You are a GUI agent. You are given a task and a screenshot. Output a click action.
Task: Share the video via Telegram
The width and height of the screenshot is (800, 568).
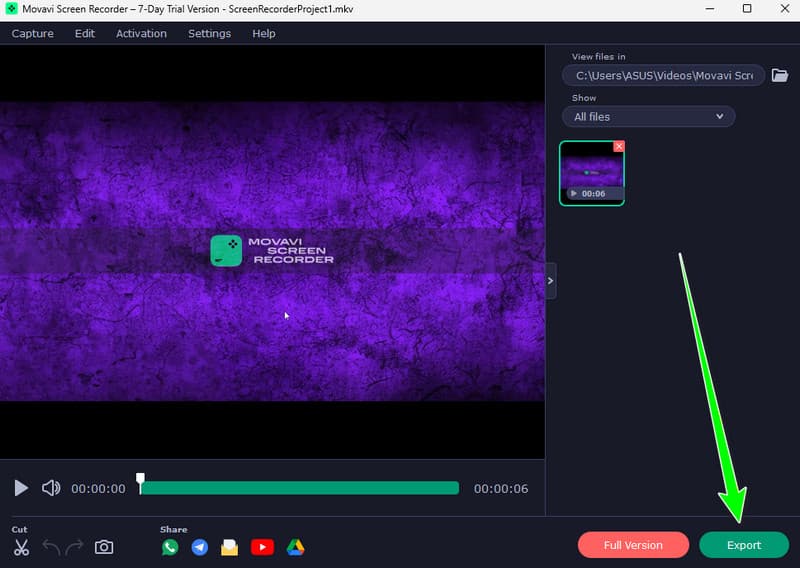point(199,547)
